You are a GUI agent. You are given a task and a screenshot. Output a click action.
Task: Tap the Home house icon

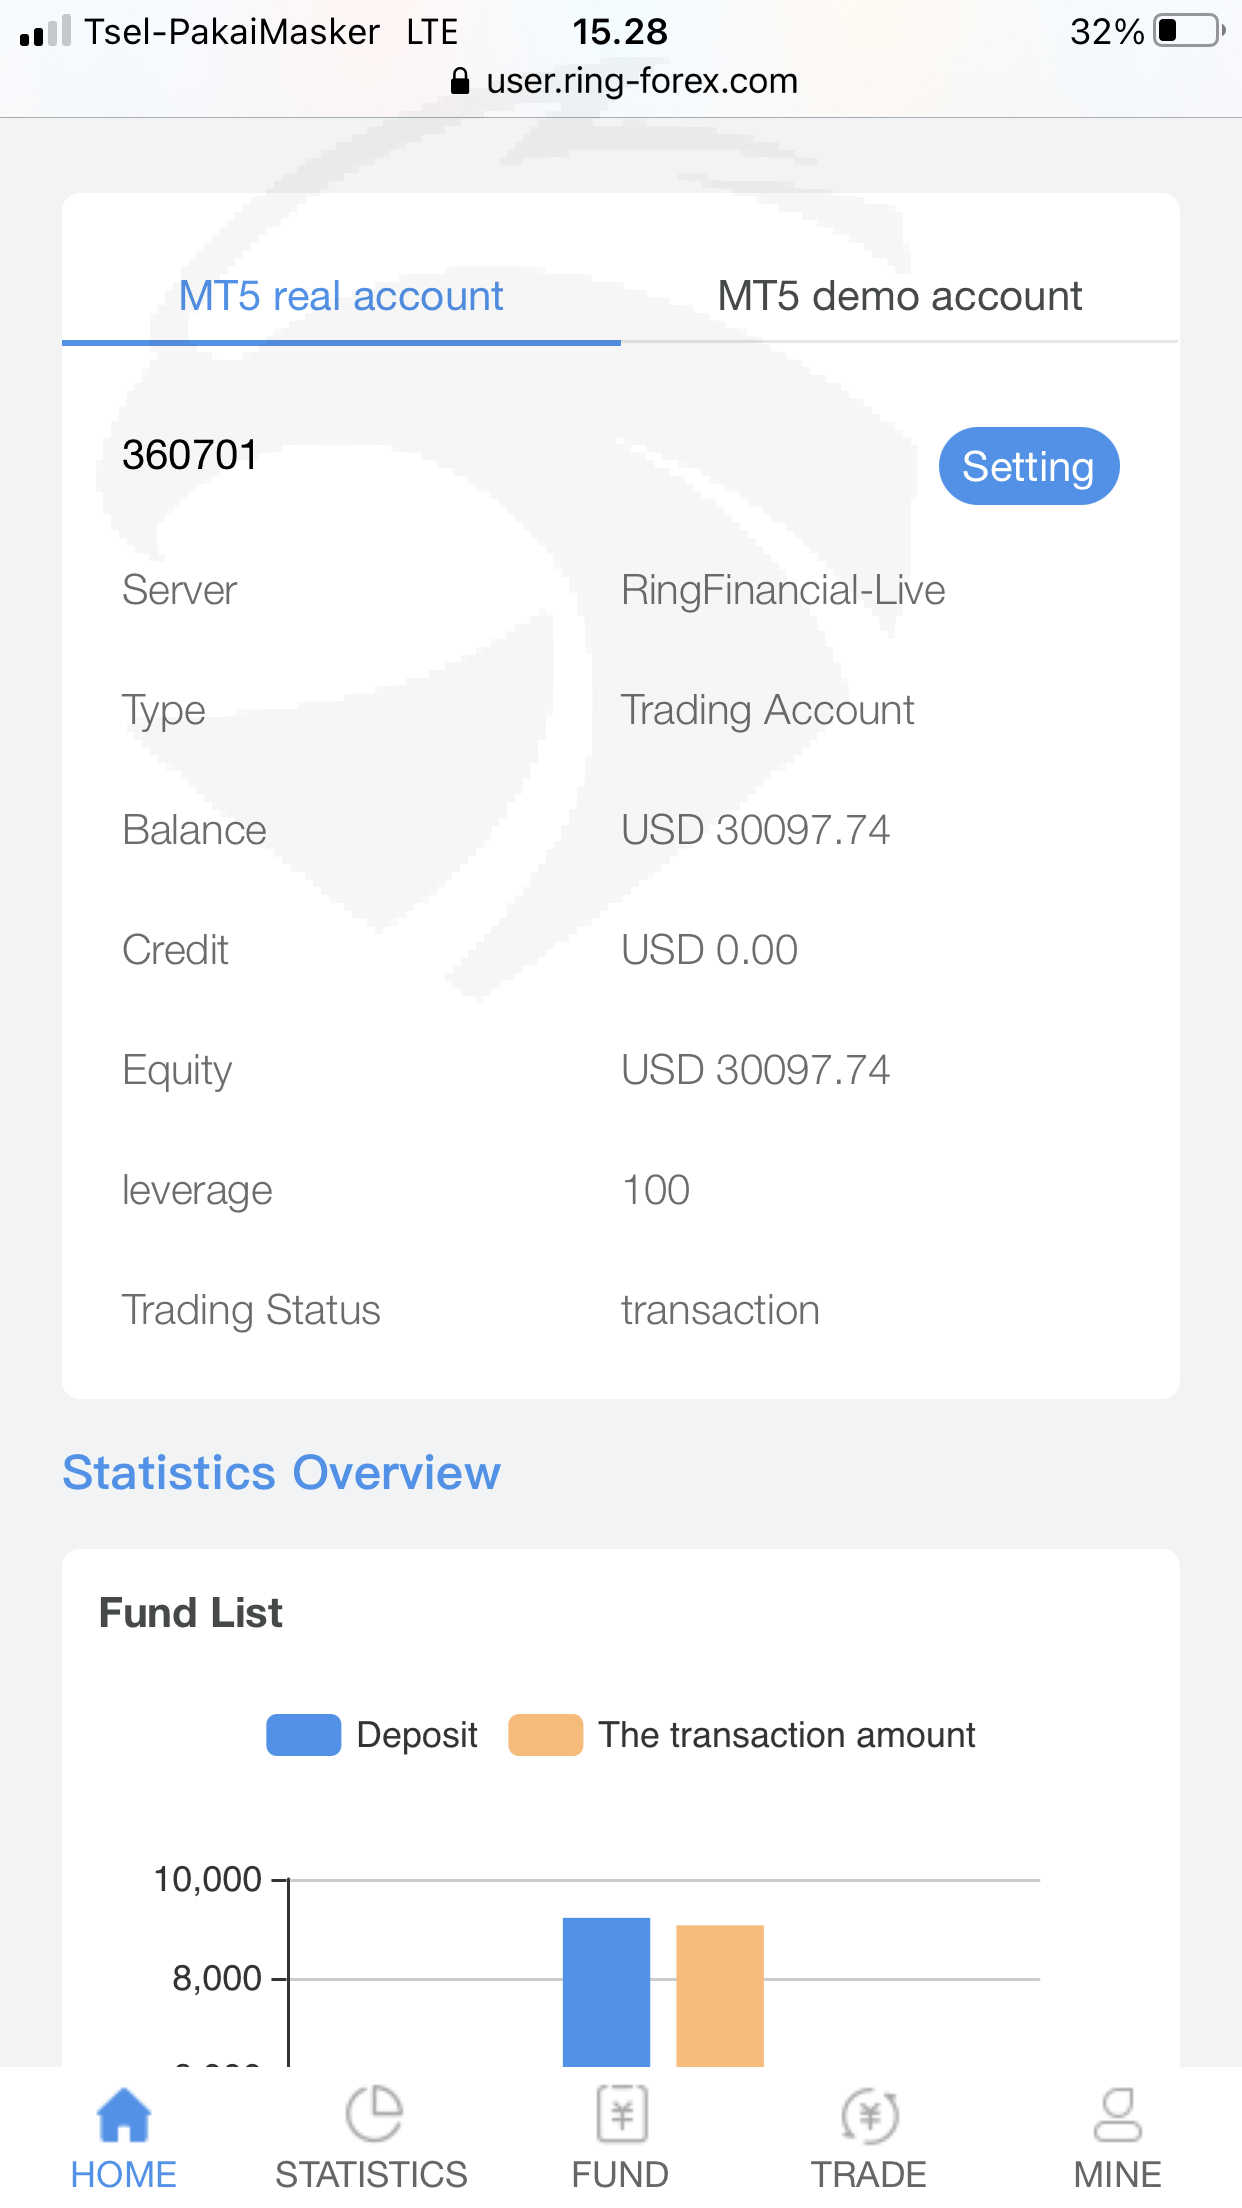pos(123,2116)
